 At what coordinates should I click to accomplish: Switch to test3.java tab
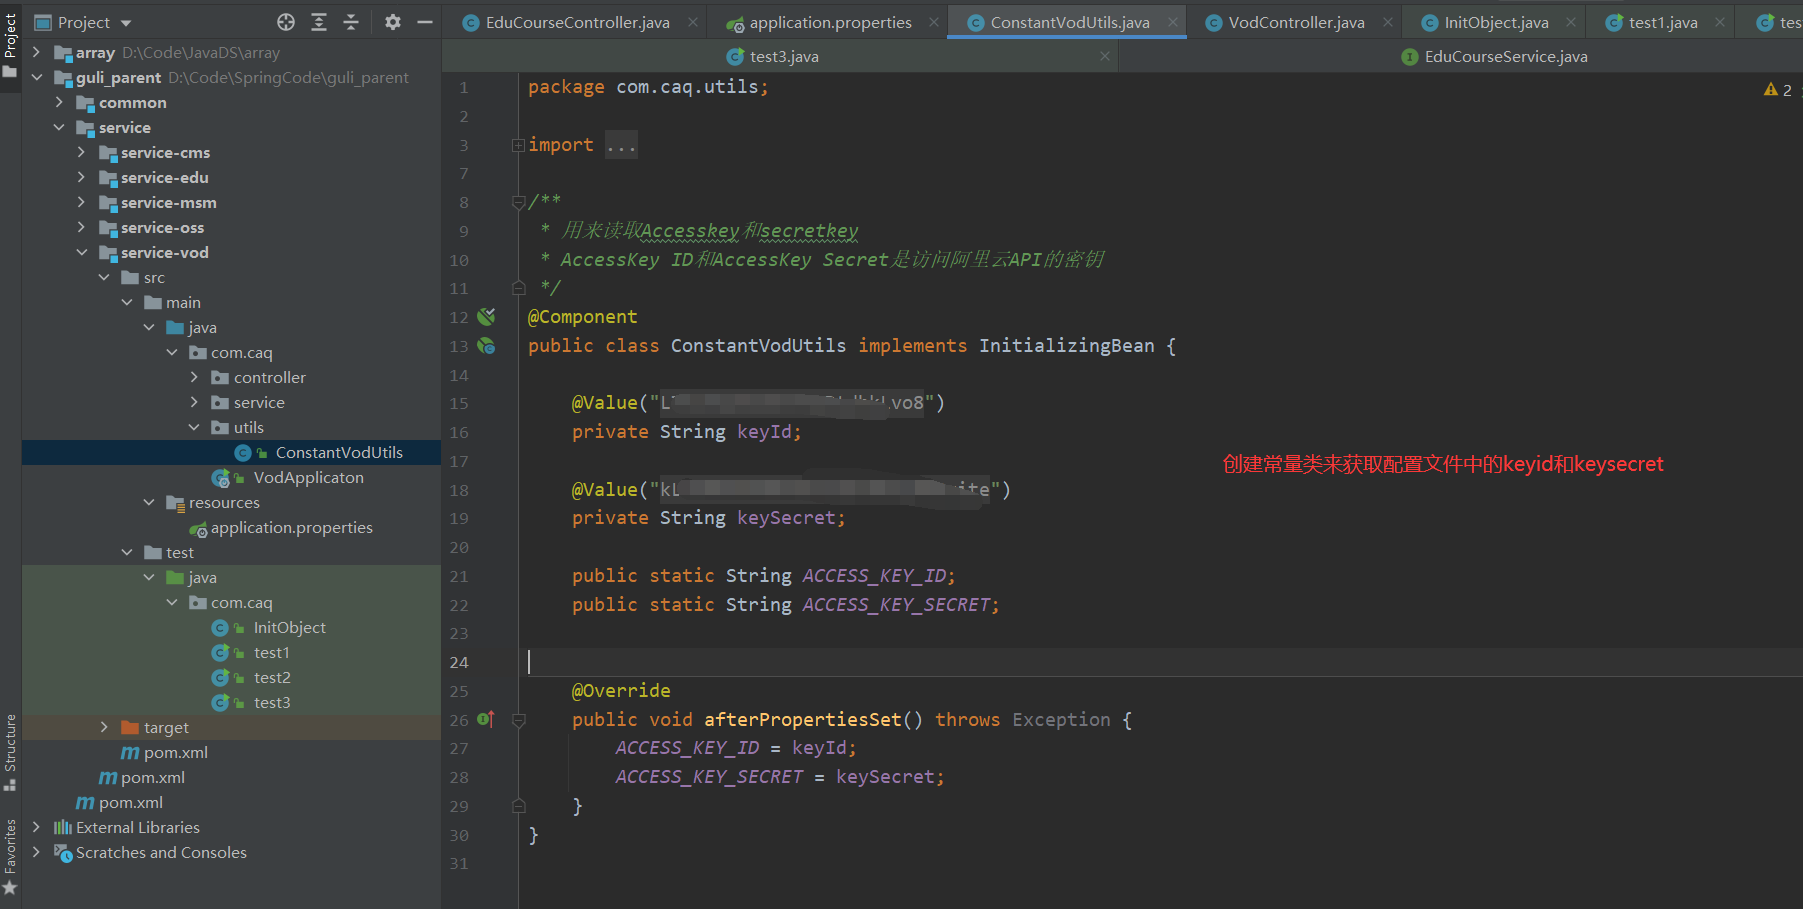(x=784, y=57)
